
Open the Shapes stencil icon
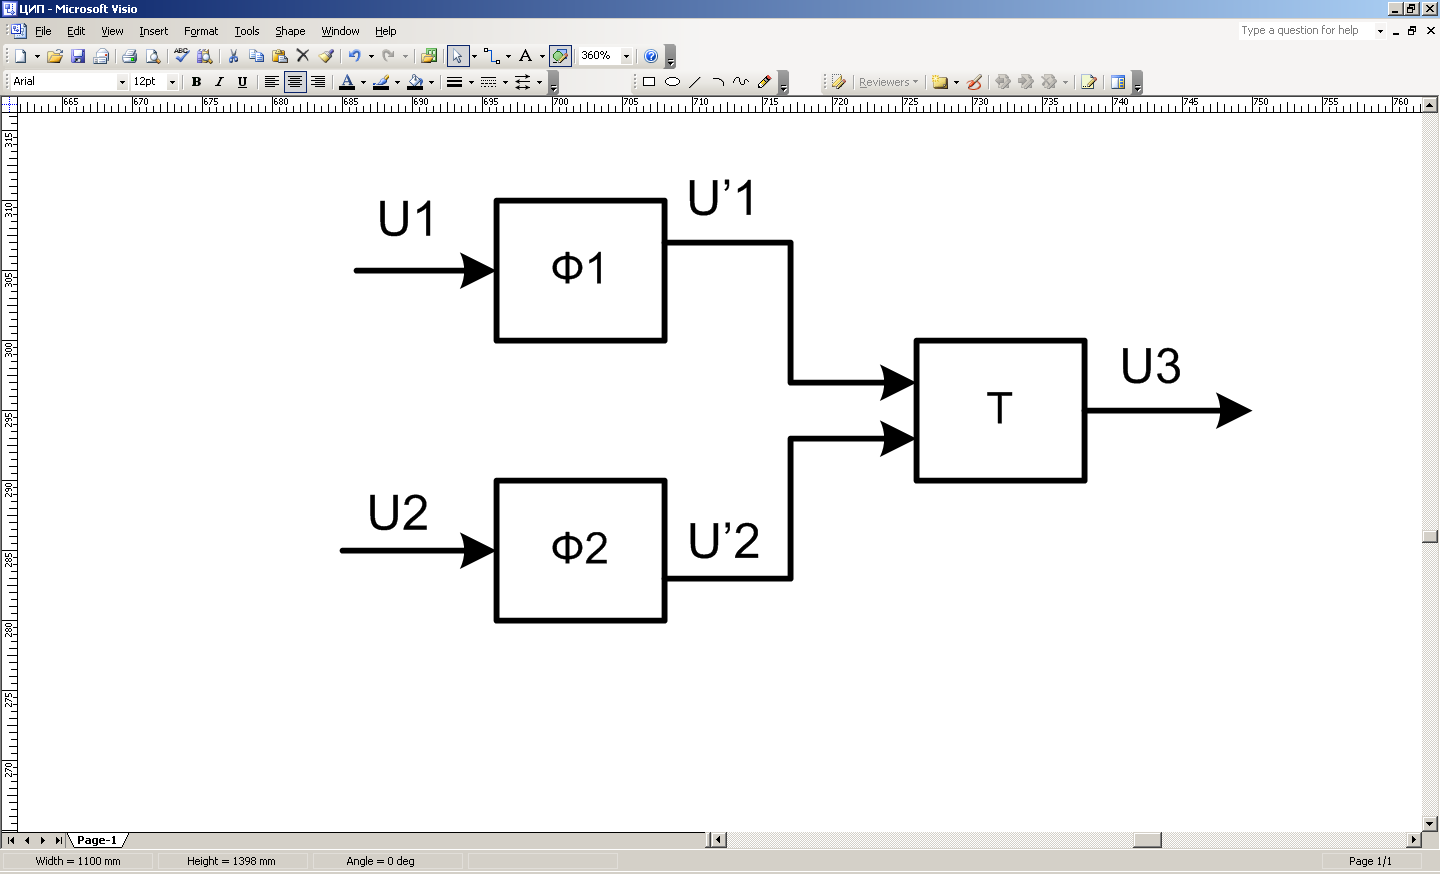[429, 56]
